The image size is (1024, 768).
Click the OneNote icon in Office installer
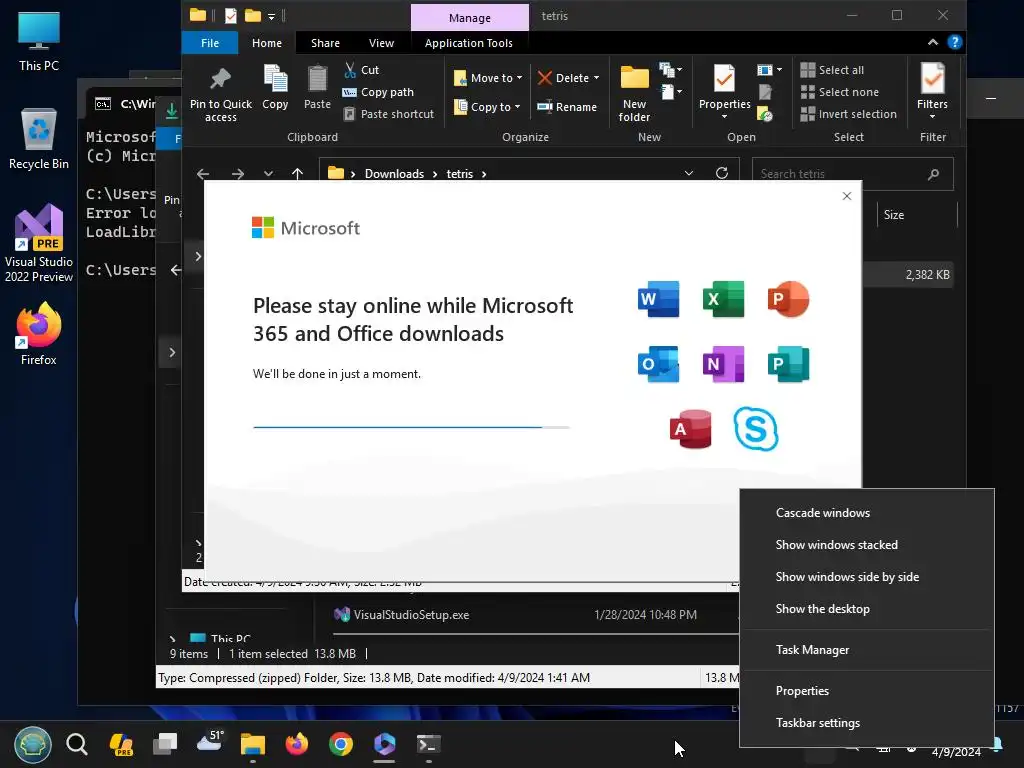point(723,364)
